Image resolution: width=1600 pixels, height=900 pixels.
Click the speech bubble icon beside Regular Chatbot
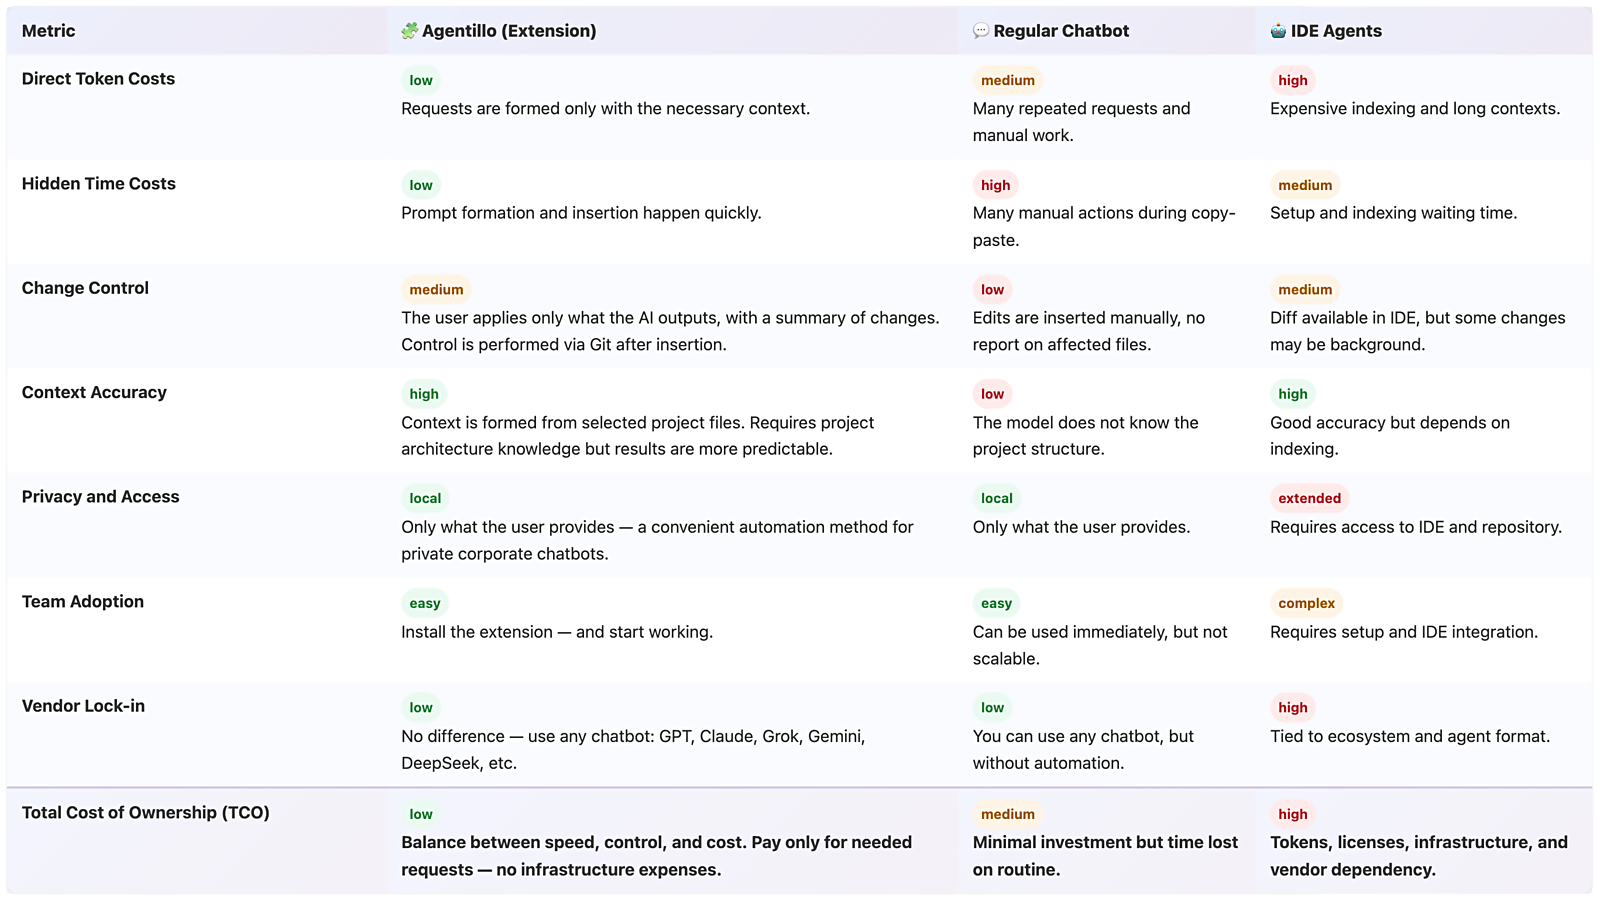981,31
